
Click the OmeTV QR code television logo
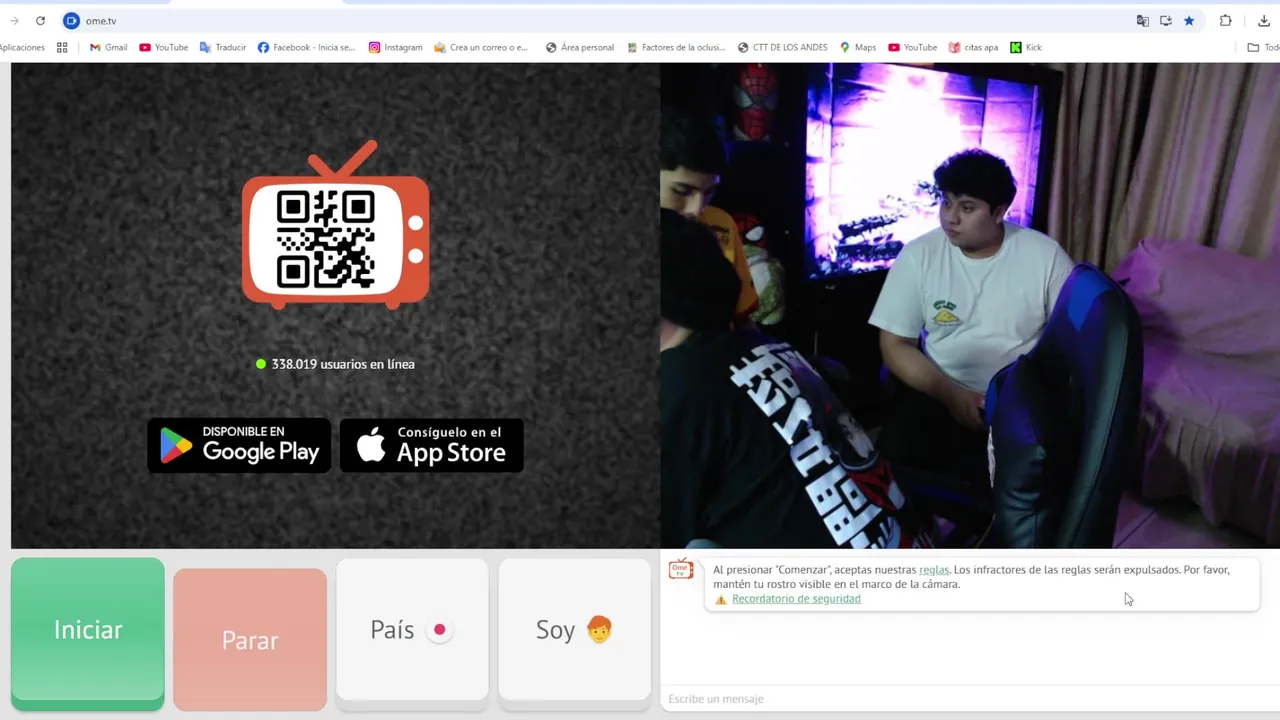point(335,225)
